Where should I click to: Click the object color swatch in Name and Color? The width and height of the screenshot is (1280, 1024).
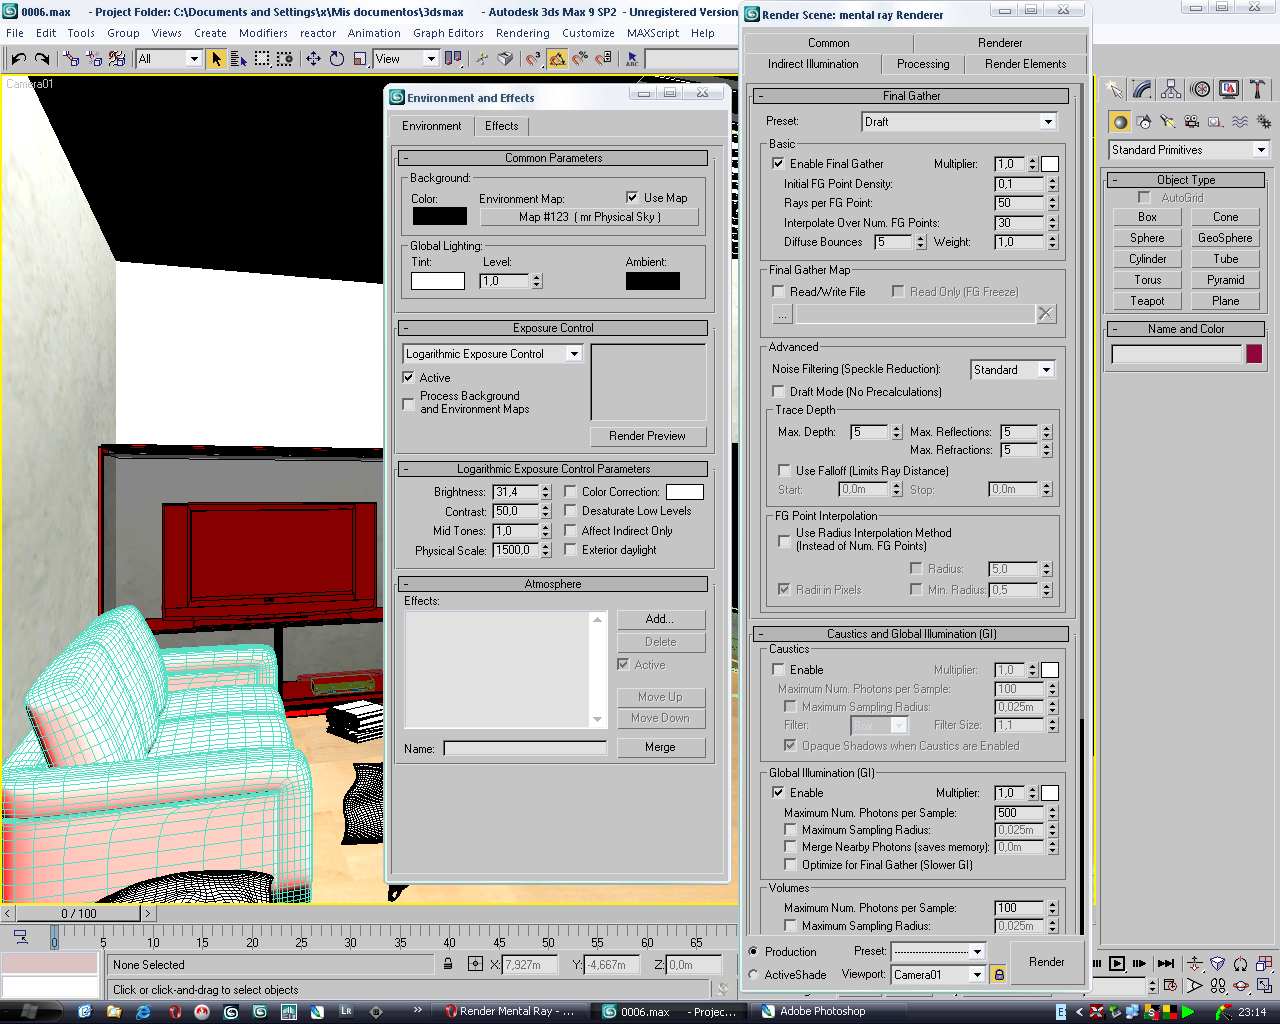click(1254, 354)
